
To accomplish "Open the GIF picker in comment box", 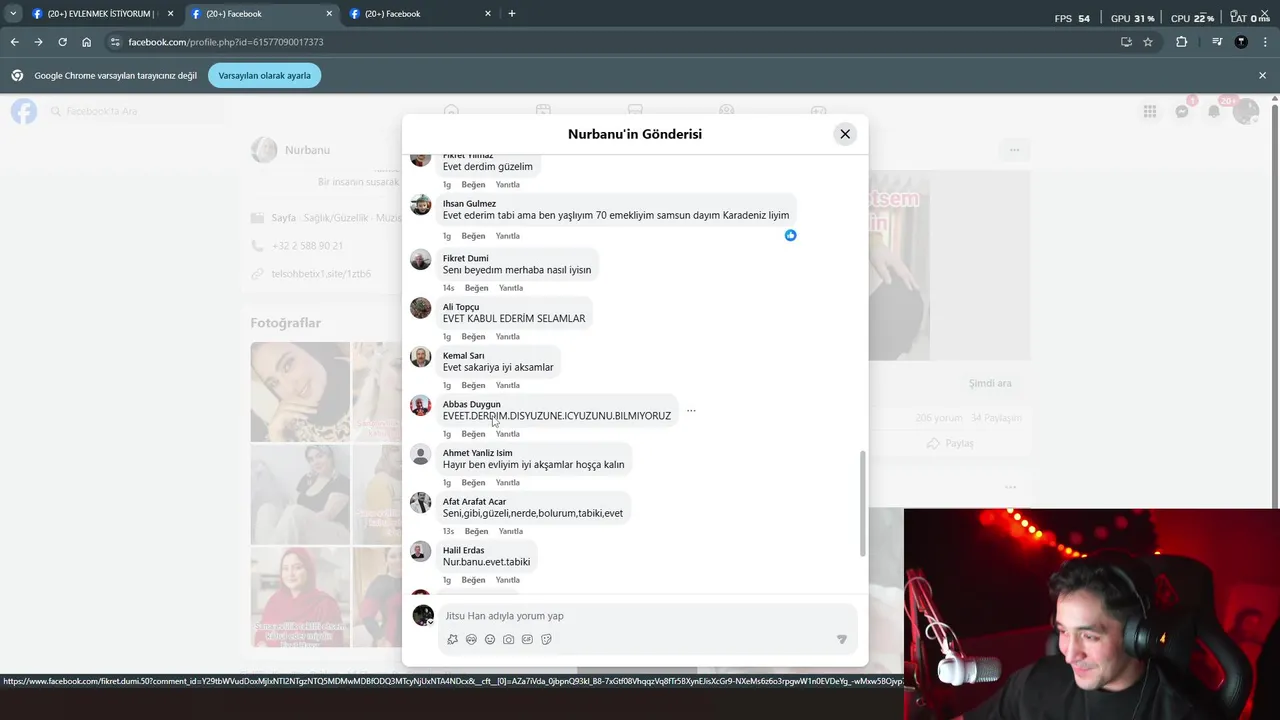I will [527, 639].
